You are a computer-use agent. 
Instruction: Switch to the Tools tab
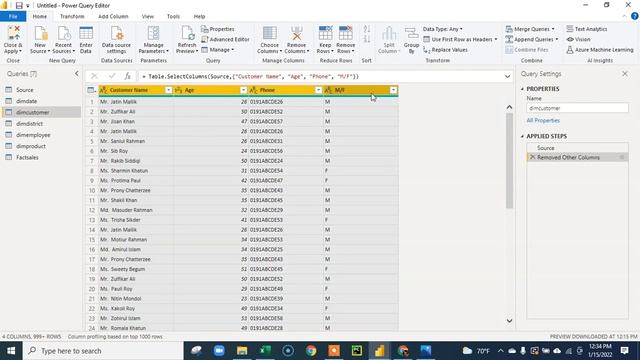(173, 16)
